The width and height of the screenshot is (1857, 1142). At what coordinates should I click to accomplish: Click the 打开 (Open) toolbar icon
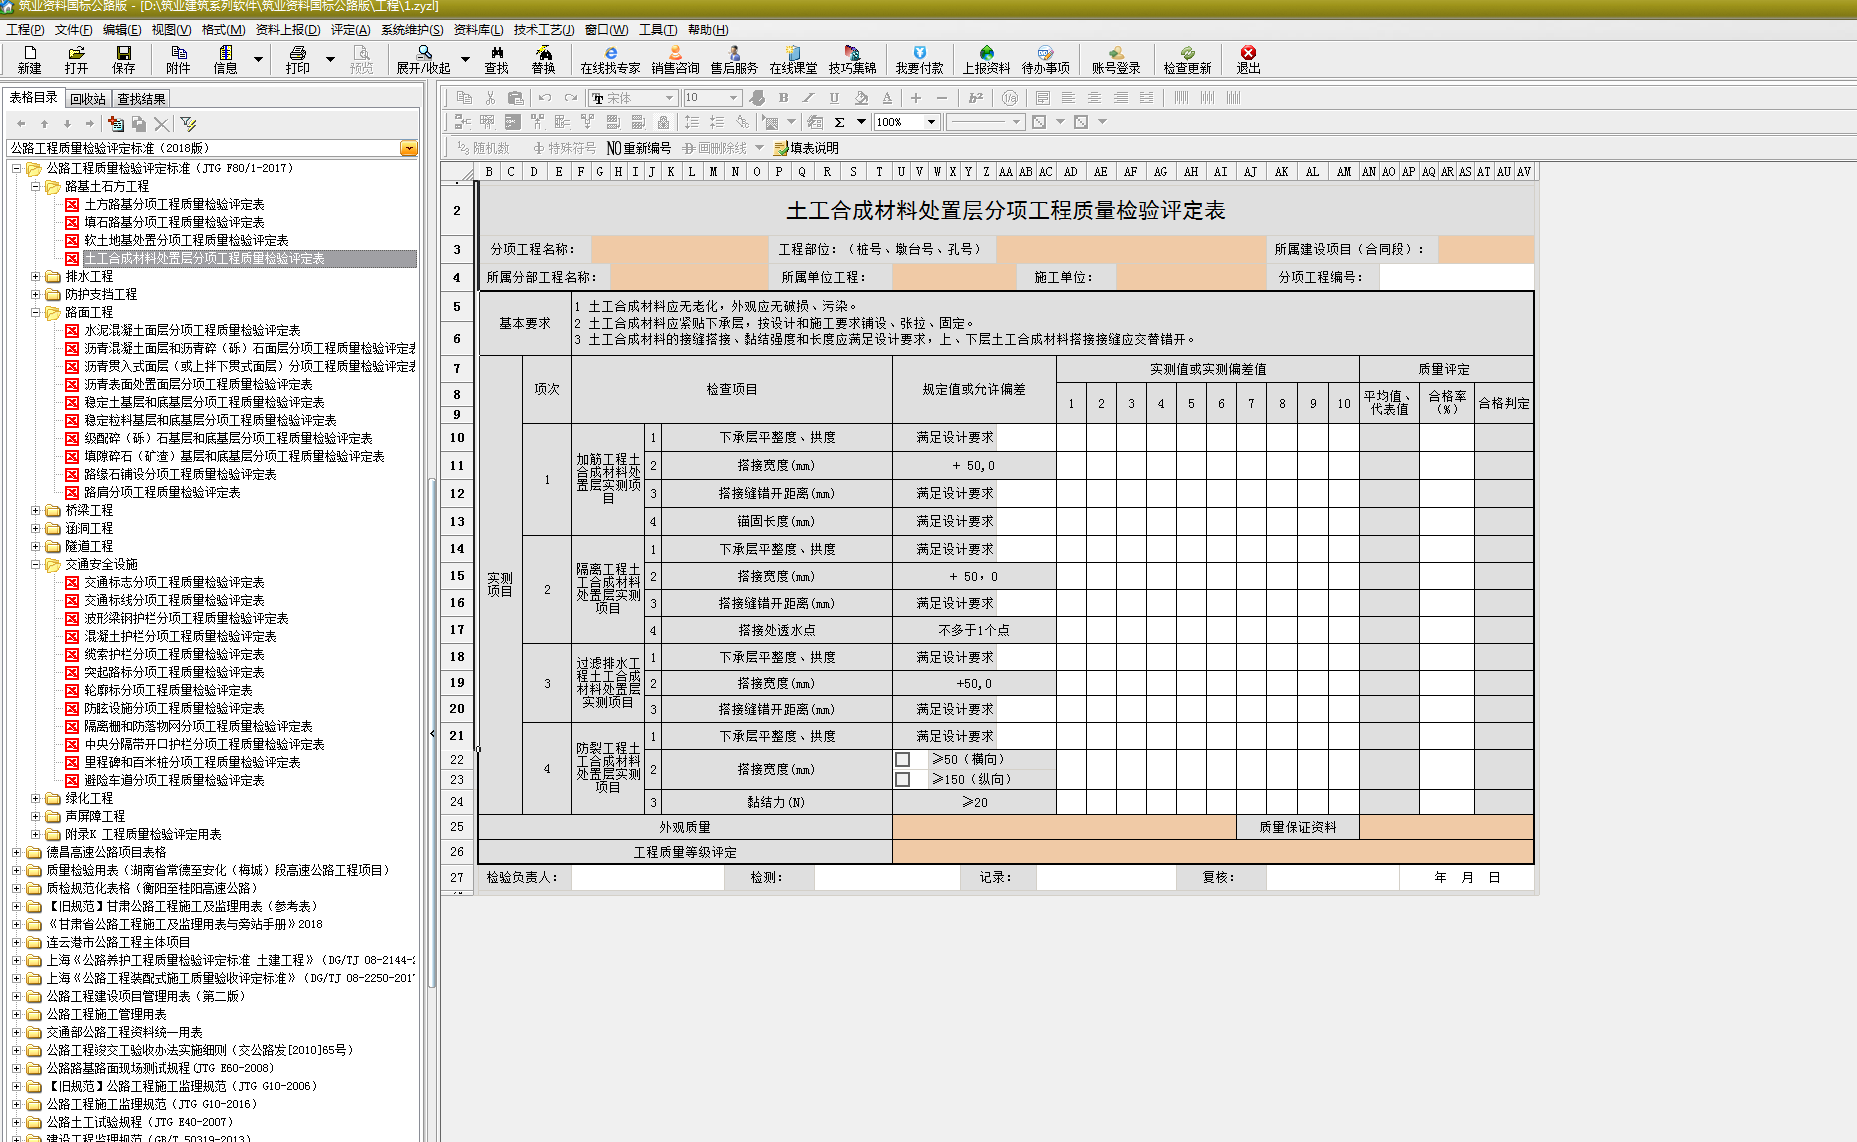[x=76, y=59]
